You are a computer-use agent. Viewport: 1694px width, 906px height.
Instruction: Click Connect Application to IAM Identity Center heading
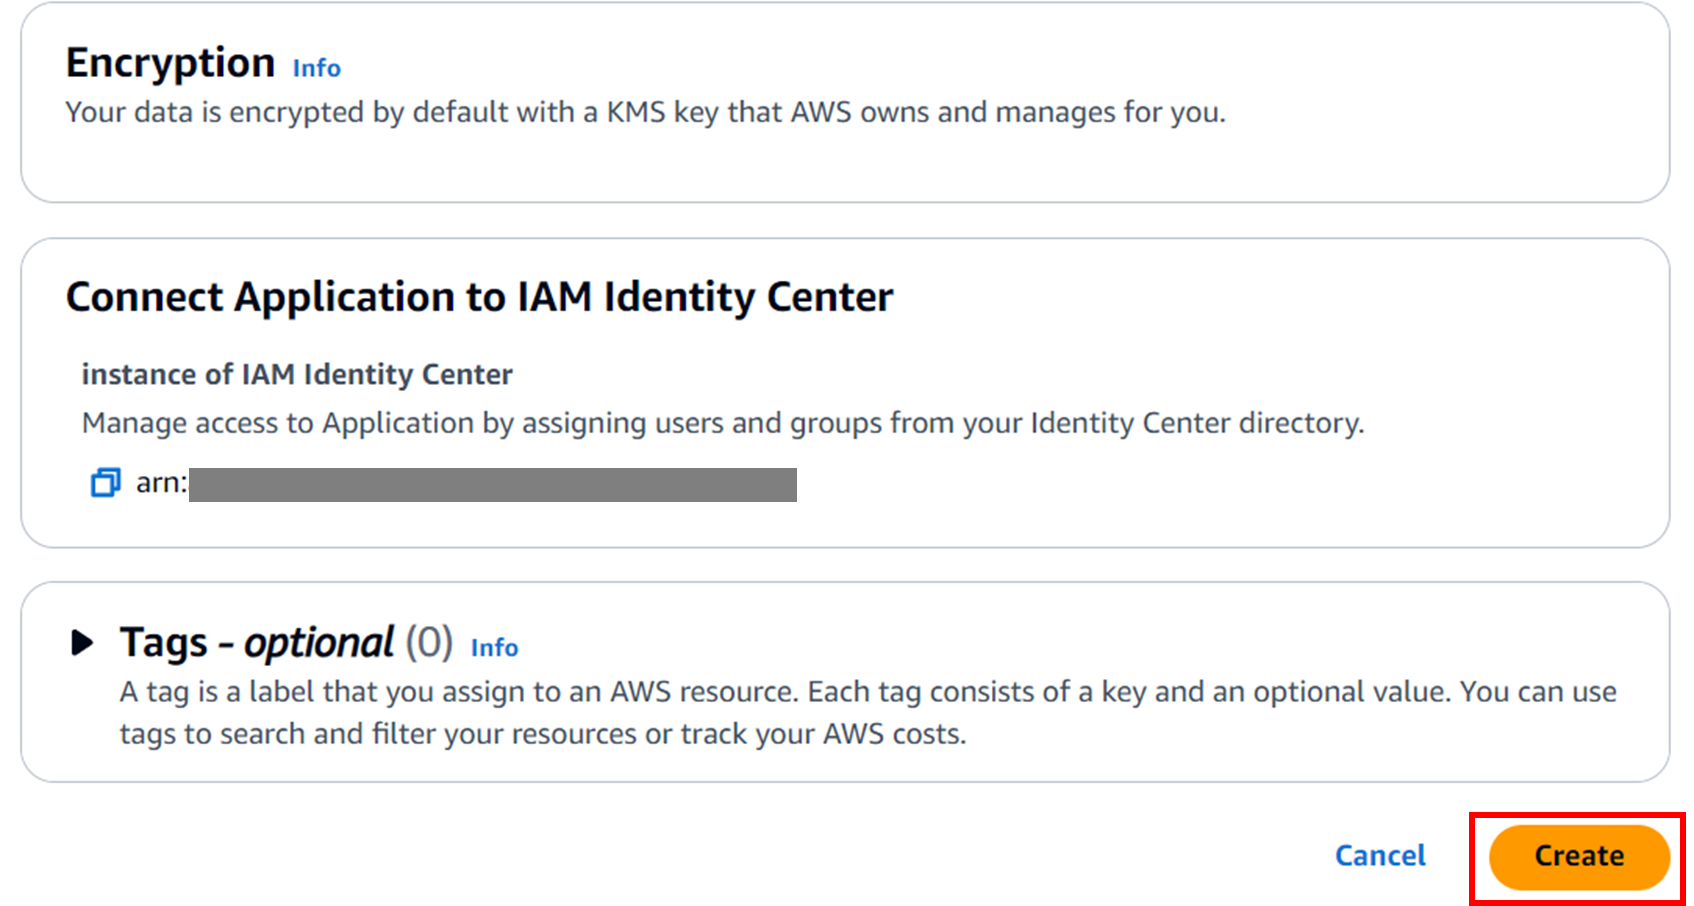[x=479, y=297]
